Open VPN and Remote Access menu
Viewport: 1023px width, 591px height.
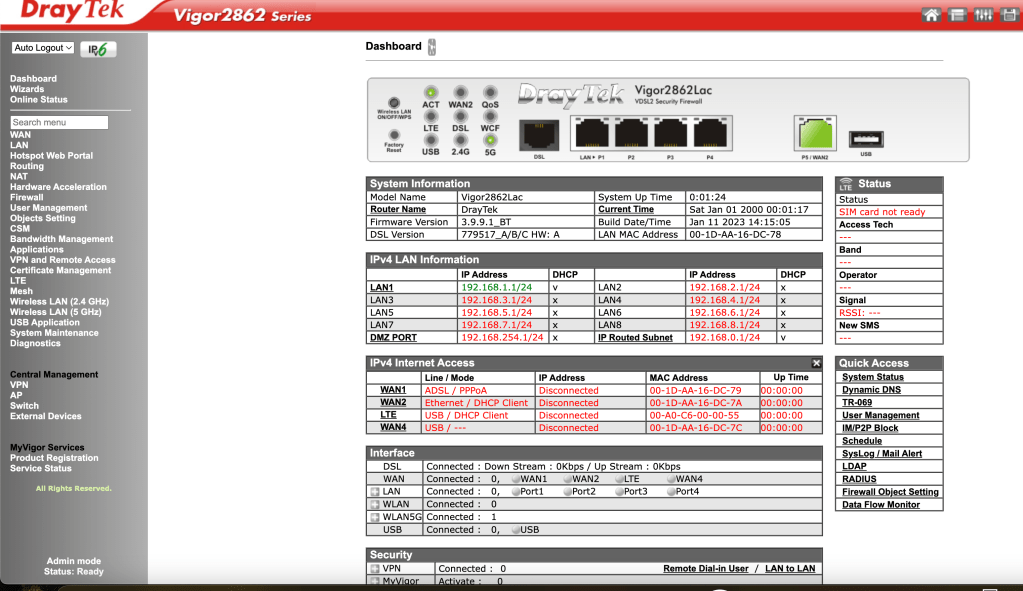63,260
